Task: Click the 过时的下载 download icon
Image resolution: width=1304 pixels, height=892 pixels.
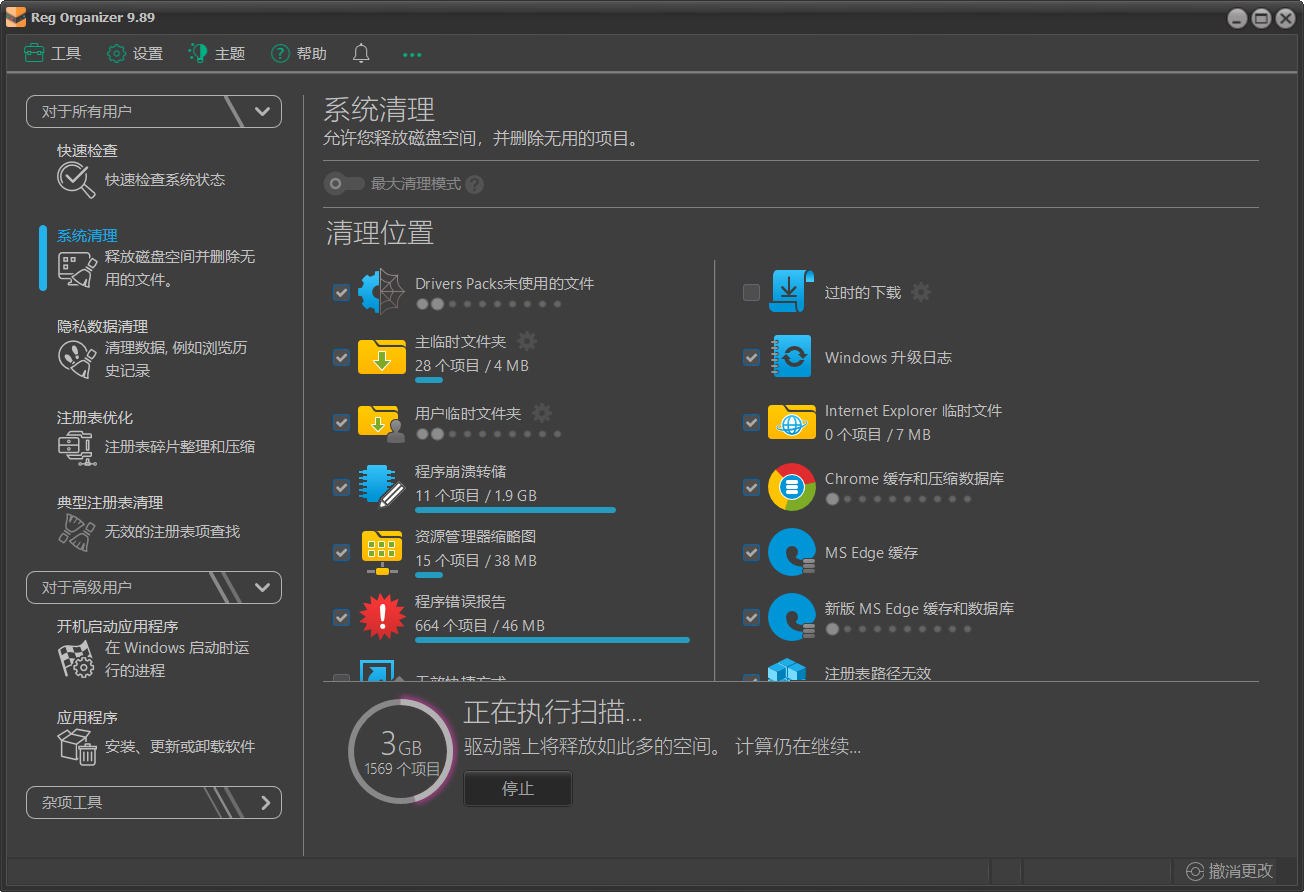Action: pos(792,292)
